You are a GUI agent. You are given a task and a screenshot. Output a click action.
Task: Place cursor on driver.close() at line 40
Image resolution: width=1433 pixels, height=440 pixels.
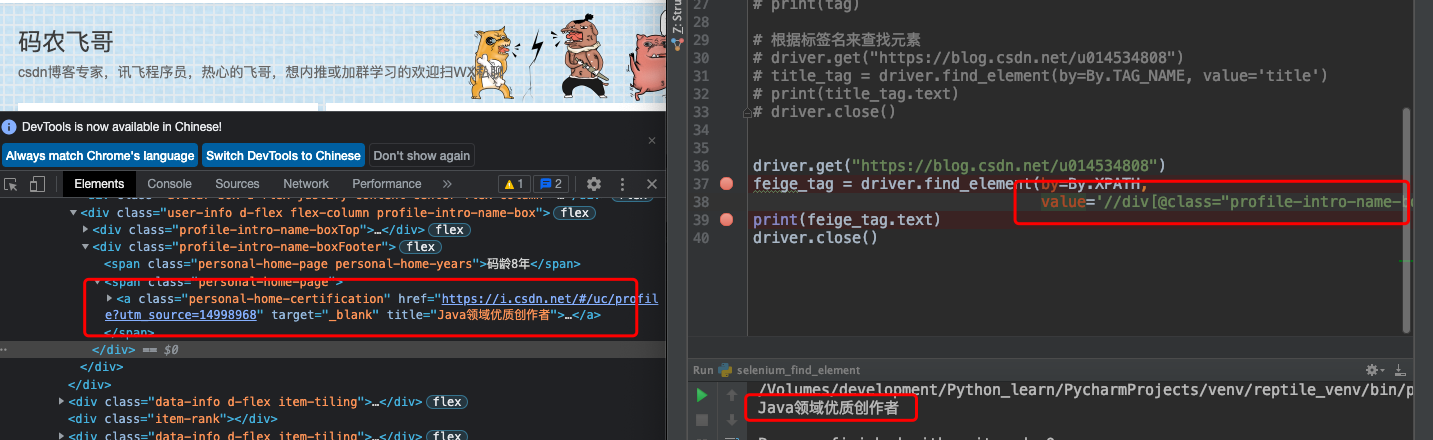pos(815,238)
